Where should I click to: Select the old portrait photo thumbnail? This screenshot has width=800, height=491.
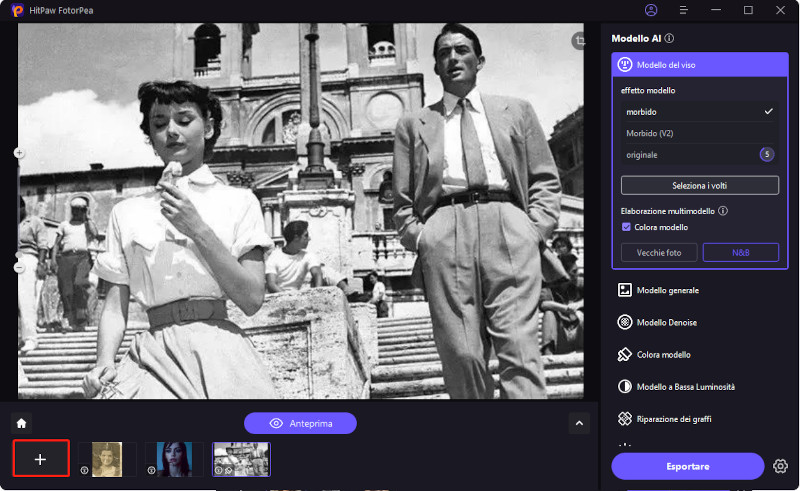click(107, 459)
